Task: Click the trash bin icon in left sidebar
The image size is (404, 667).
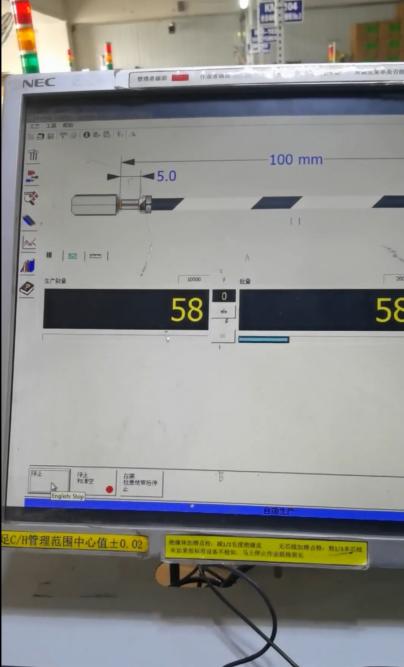Action: pos(33,154)
